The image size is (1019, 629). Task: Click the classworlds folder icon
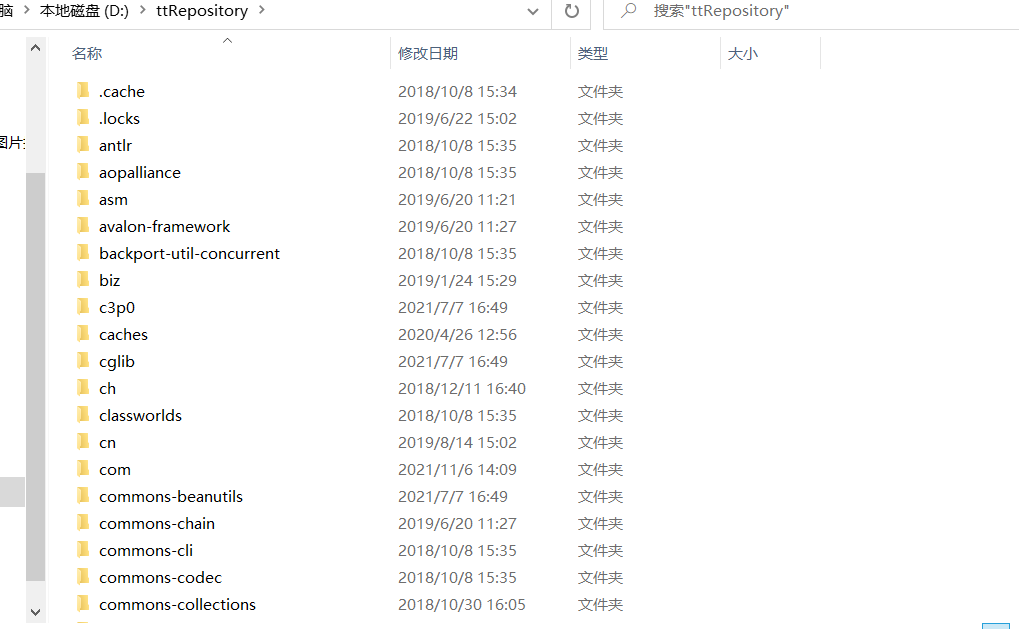coord(83,415)
